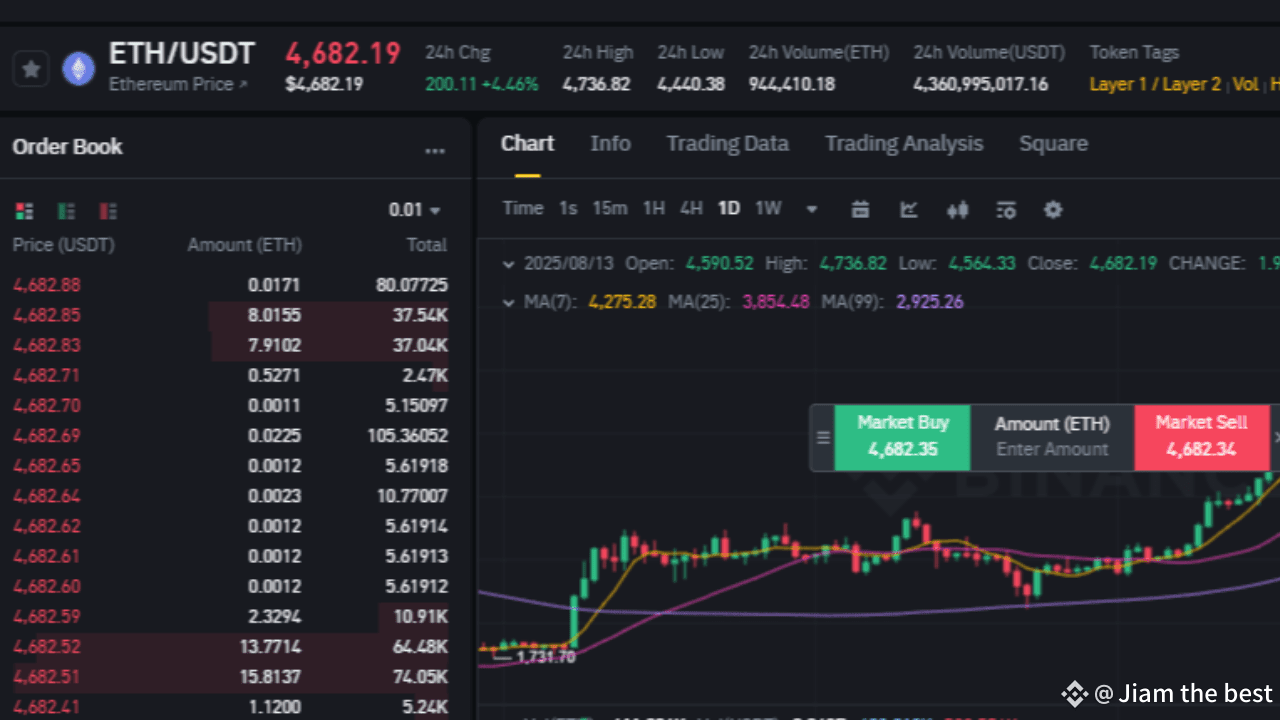
Task: Change the candlestick chart style
Action: 958,209
